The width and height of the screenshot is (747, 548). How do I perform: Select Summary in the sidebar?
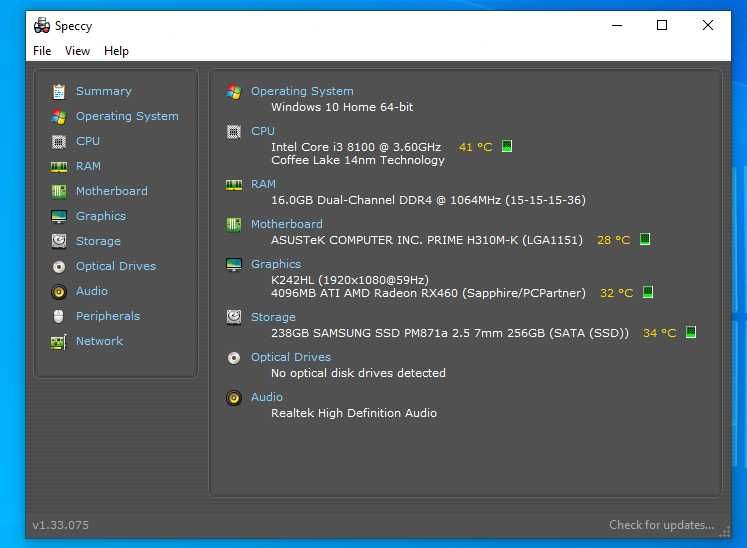point(103,91)
